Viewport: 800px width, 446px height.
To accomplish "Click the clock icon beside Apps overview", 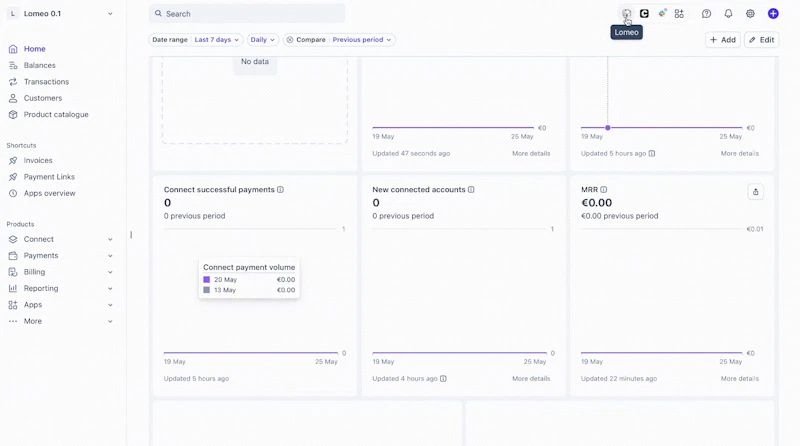I will 13,193.
